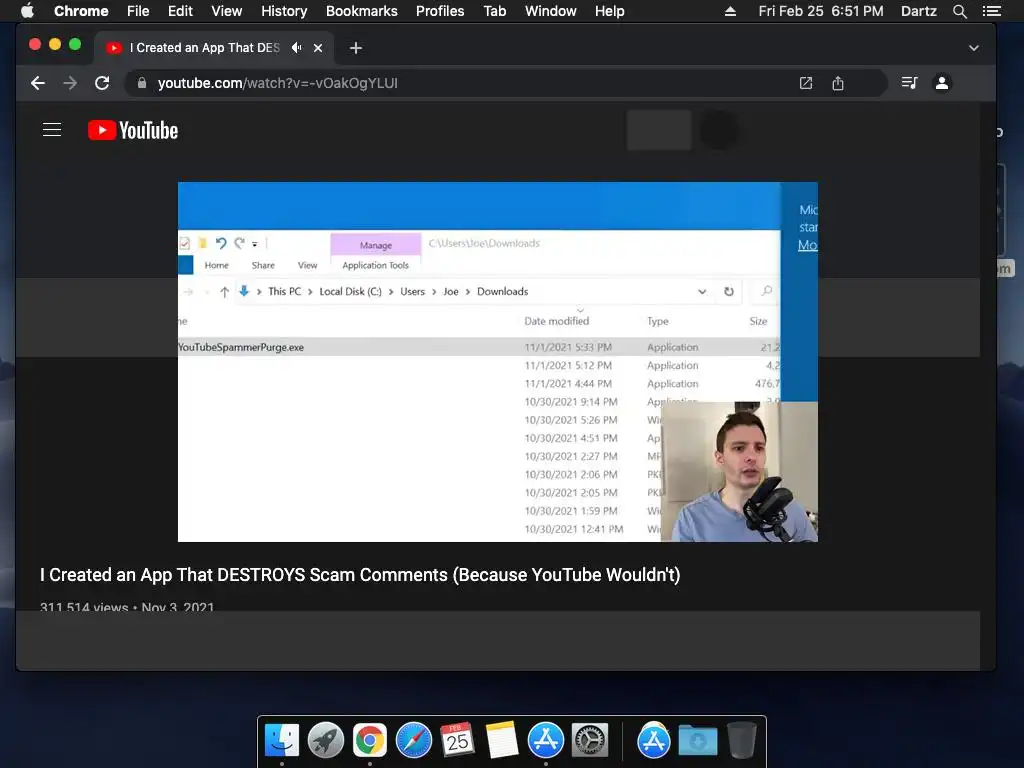The image size is (1024, 768).
Task: Open Google Chrome from the Dock
Action: click(370, 741)
